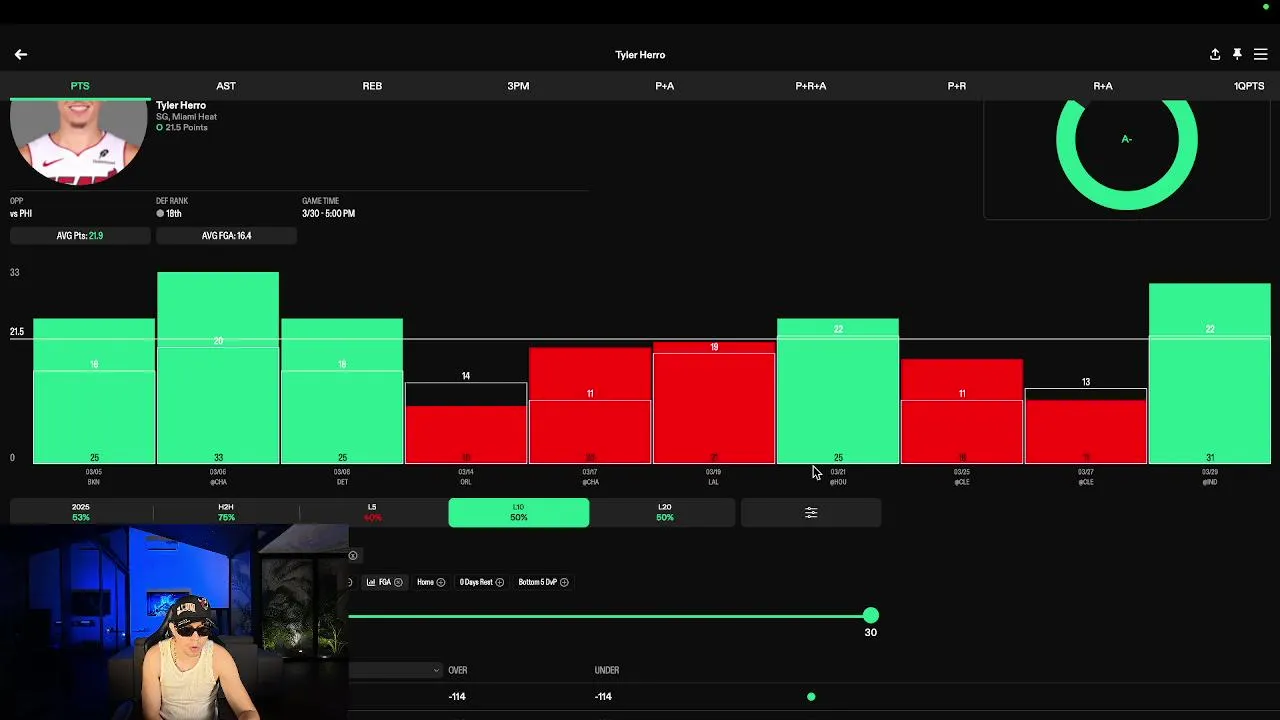Image resolution: width=1280 pixels, height=720 pixels.
Task: Switch to the 3PM tab
Action: [x=518, y=86]
